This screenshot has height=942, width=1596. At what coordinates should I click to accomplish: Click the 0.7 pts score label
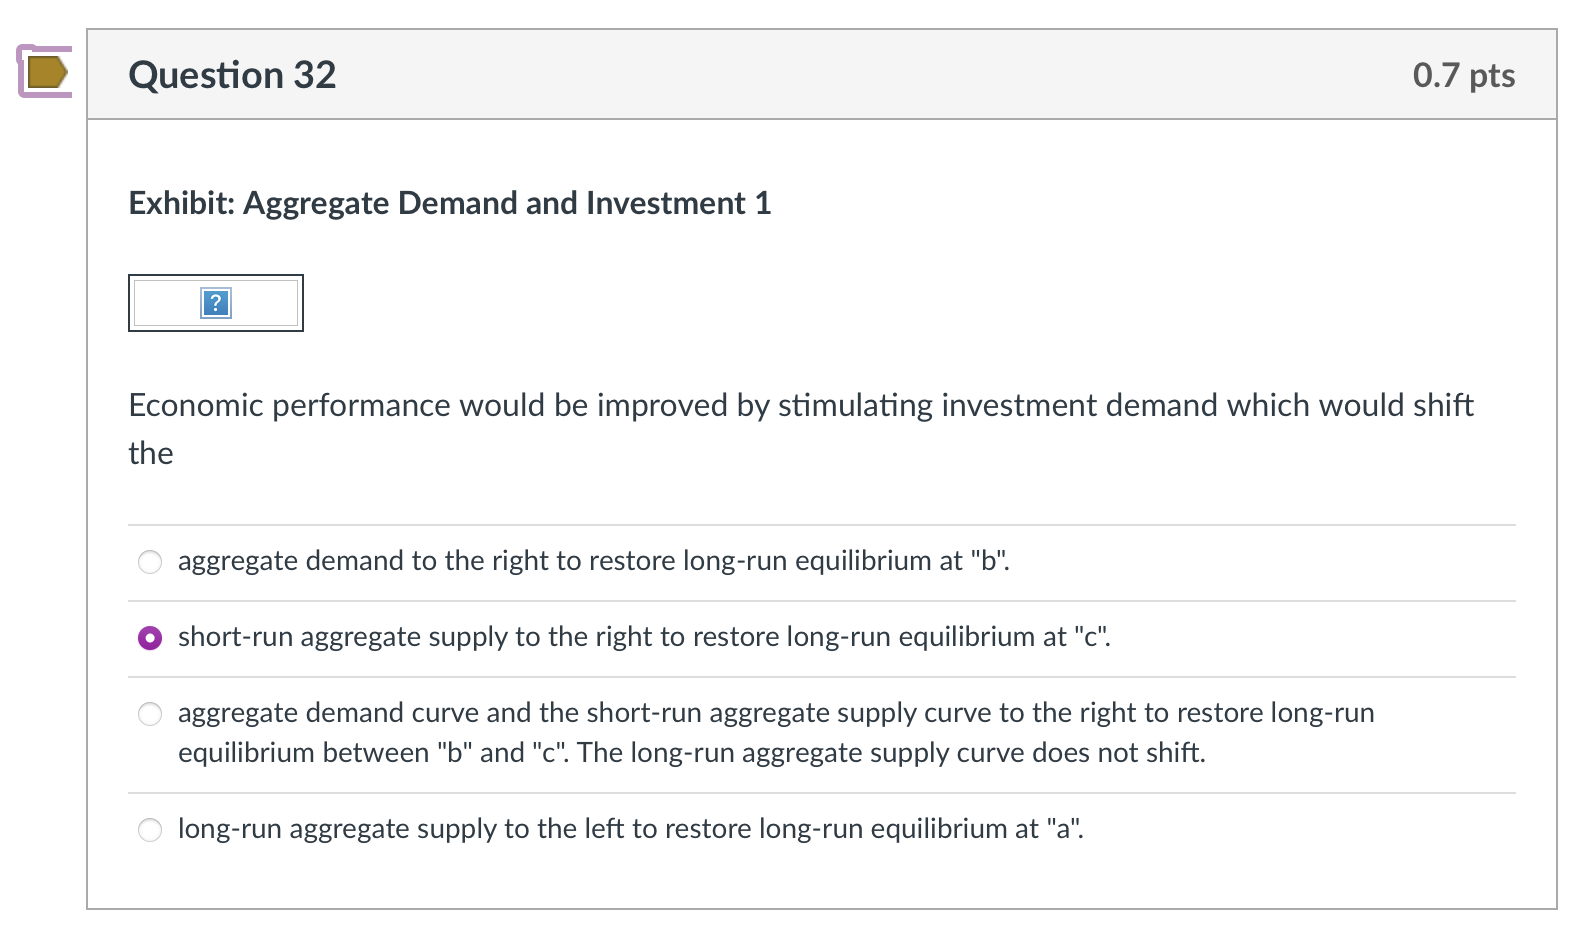click(1464, 75)
